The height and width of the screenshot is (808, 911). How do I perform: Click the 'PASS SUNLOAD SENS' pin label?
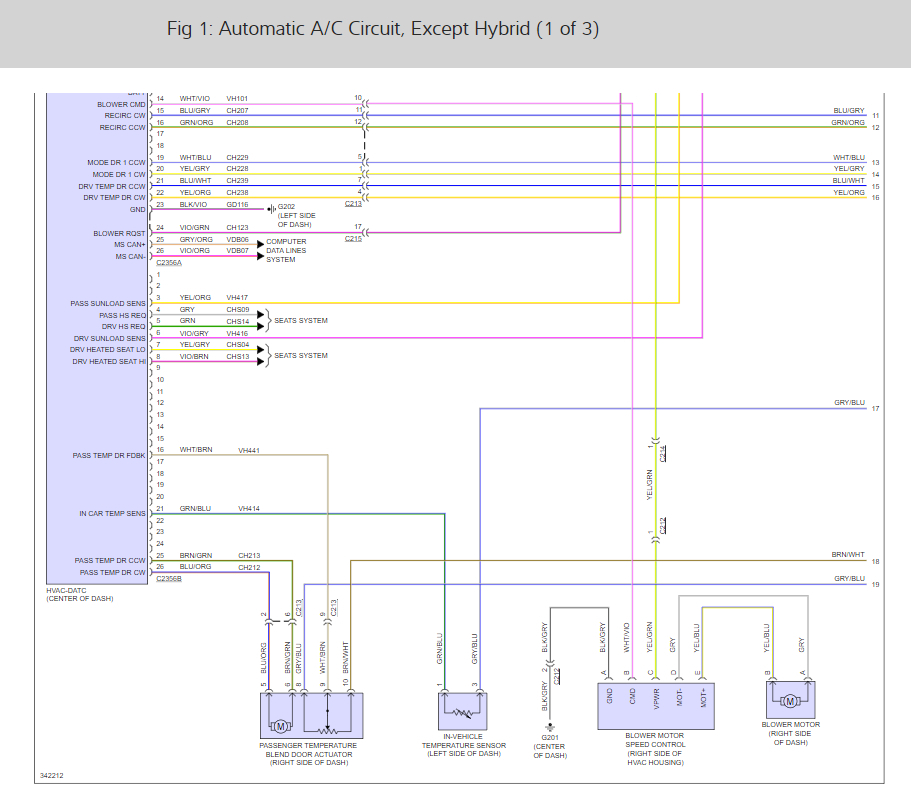pos(108,303)
